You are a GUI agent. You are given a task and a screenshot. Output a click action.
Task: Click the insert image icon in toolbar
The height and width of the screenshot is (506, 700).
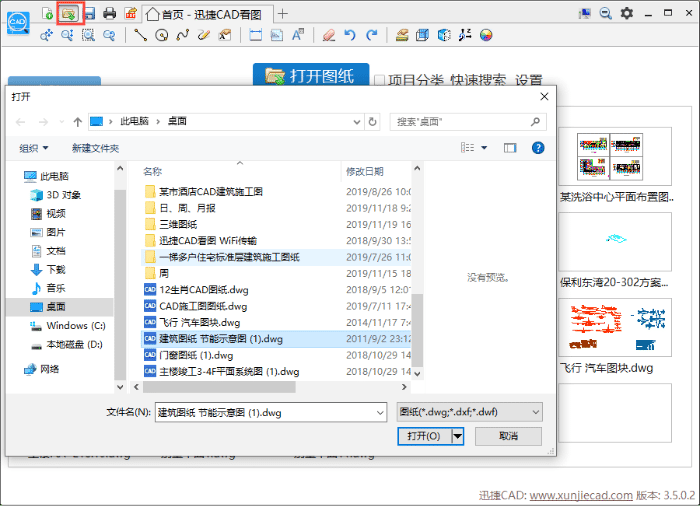(277, 35)
